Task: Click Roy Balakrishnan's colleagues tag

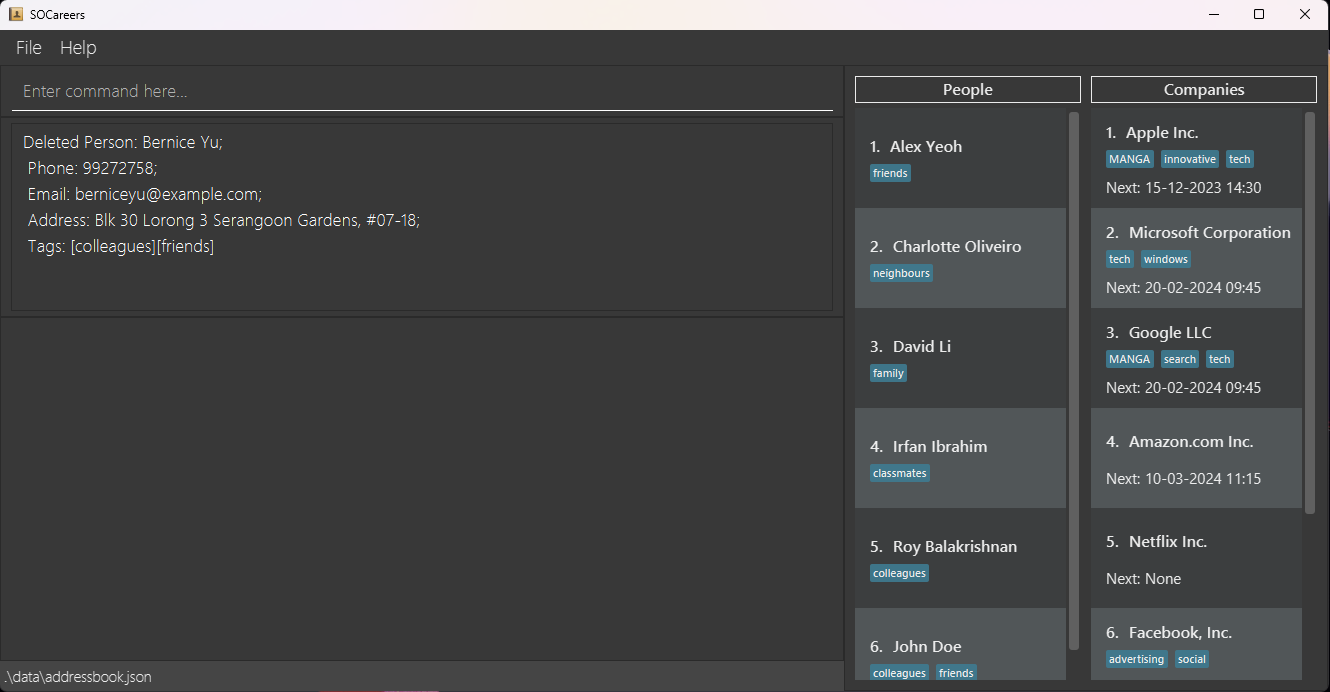Action: (899, 573)
